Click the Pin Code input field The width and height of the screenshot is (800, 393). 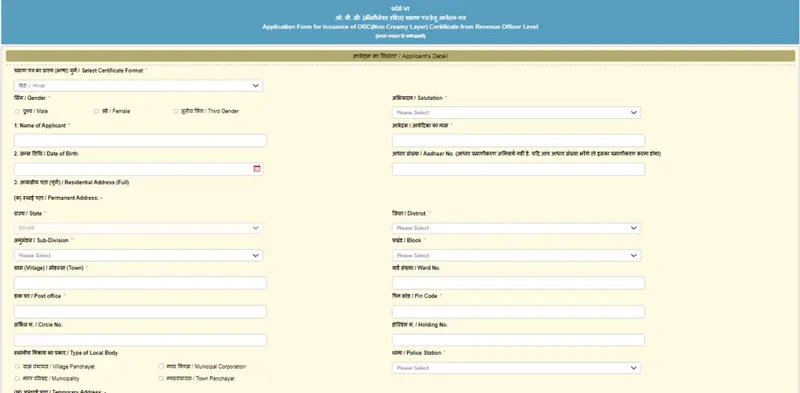click(518, 312)
